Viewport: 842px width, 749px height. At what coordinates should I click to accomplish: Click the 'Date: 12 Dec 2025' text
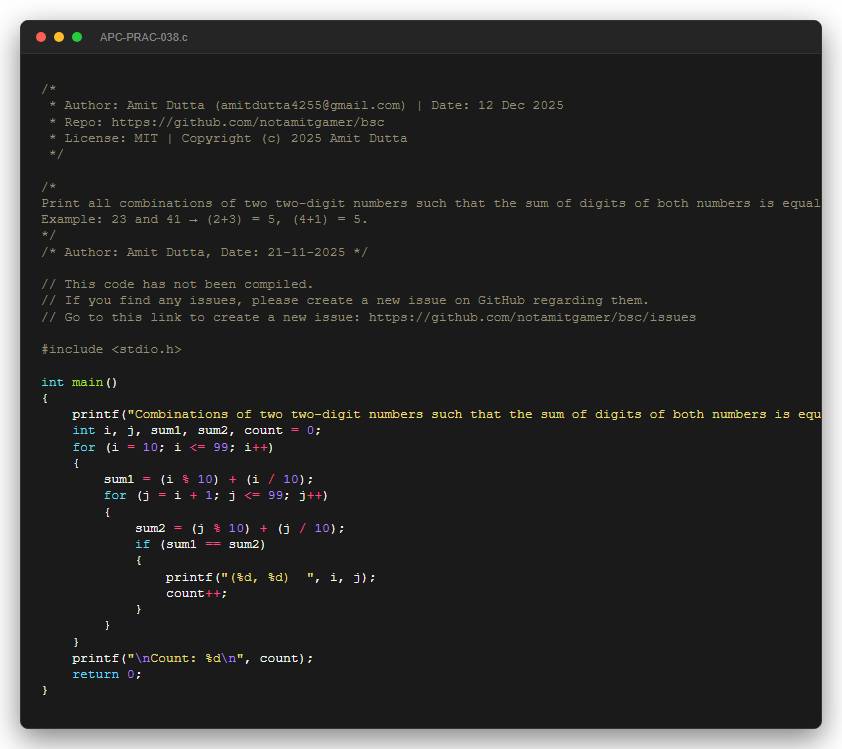497,105
